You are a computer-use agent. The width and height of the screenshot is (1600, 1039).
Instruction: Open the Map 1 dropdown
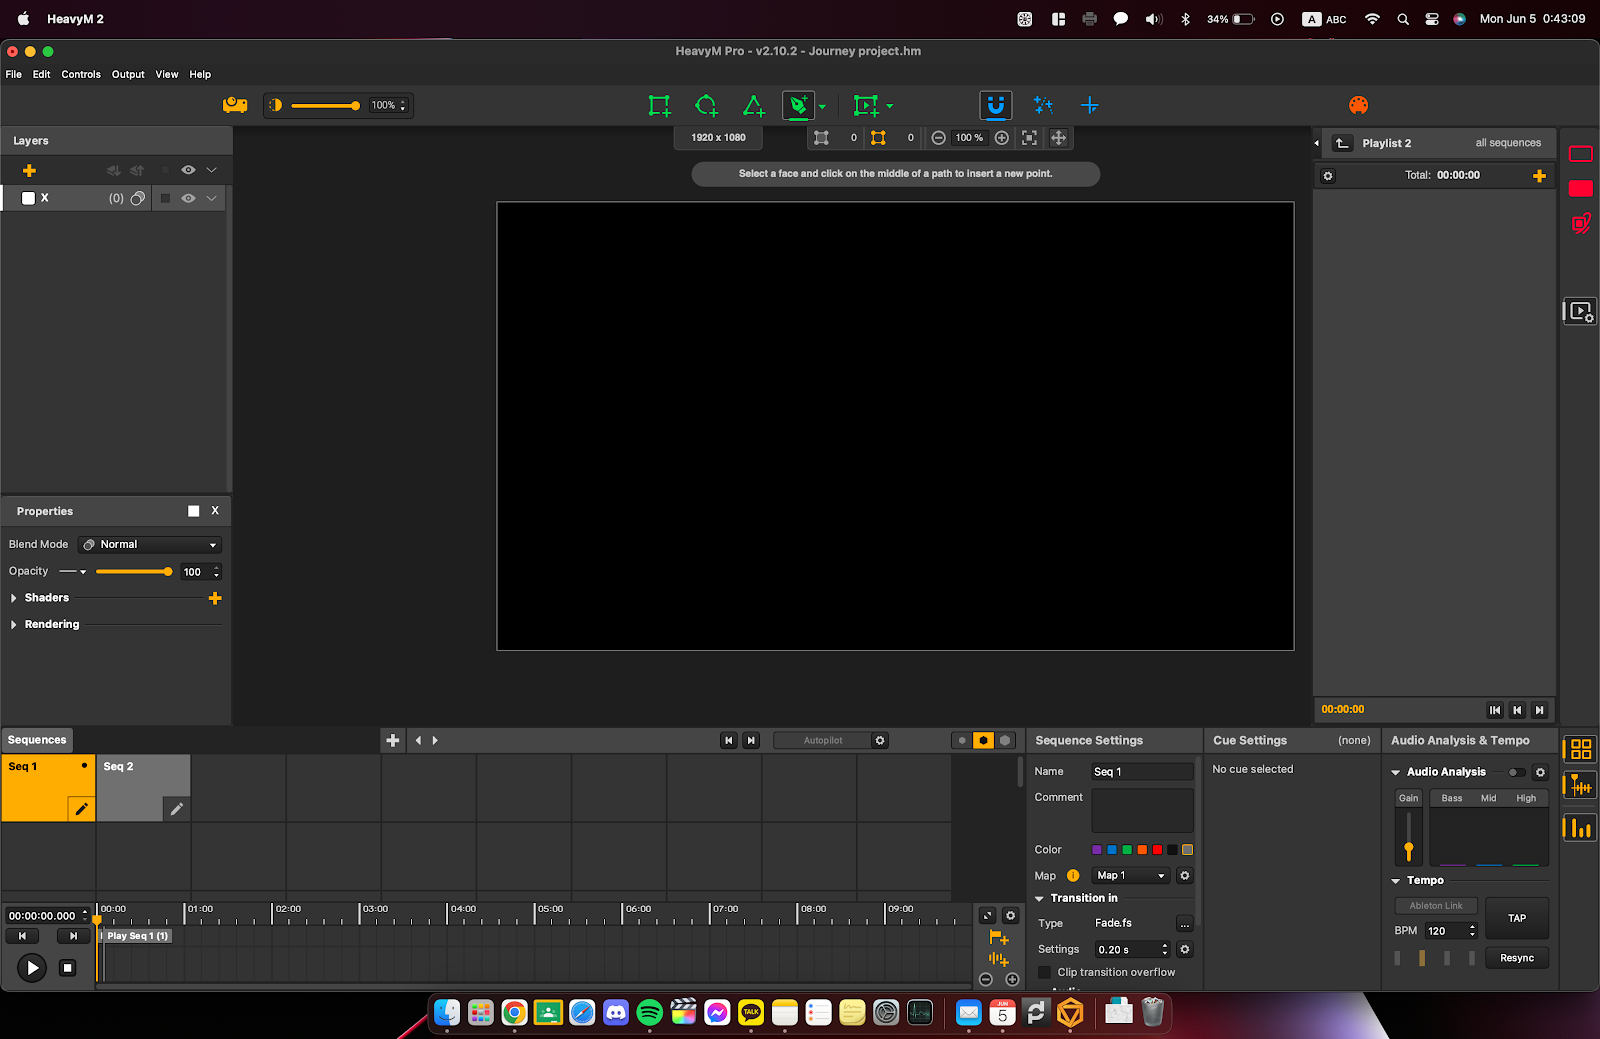point(1131,876)
